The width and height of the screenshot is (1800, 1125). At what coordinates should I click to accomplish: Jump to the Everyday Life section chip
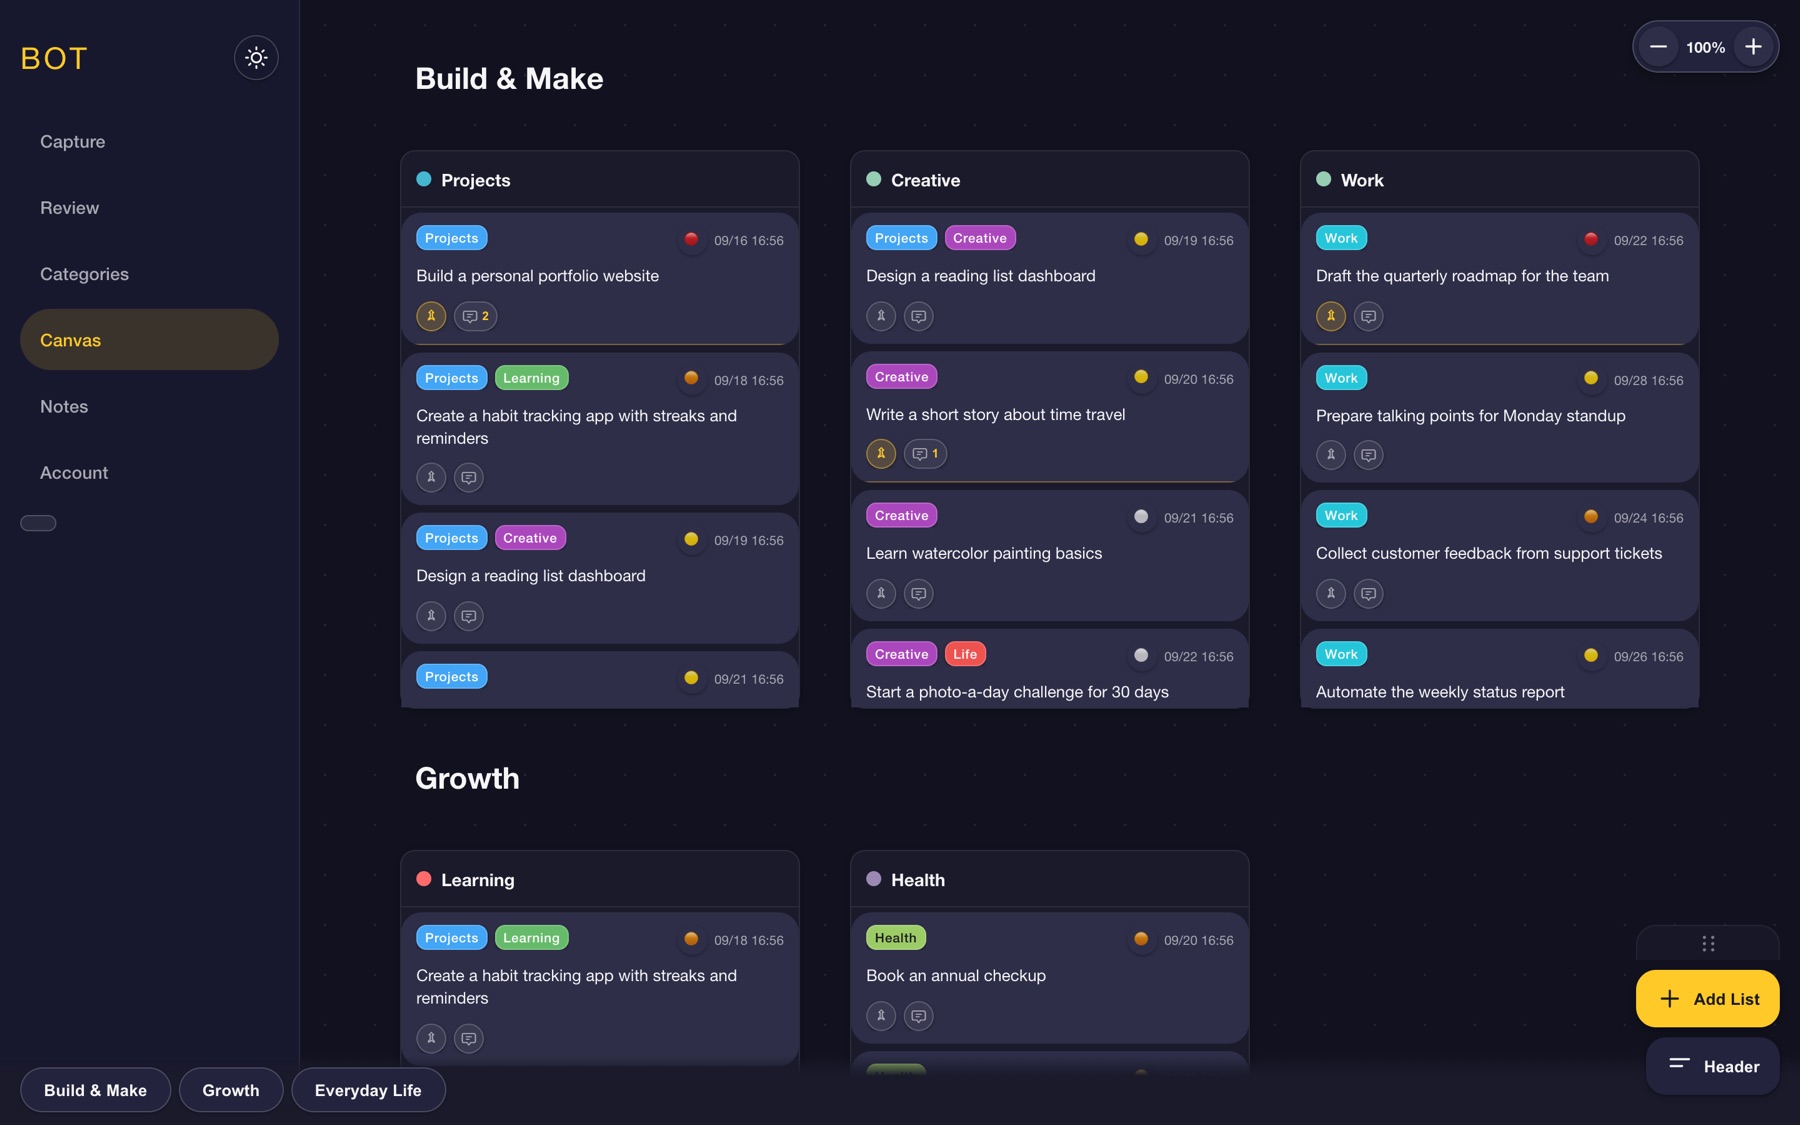click(x=368, y=1090)
